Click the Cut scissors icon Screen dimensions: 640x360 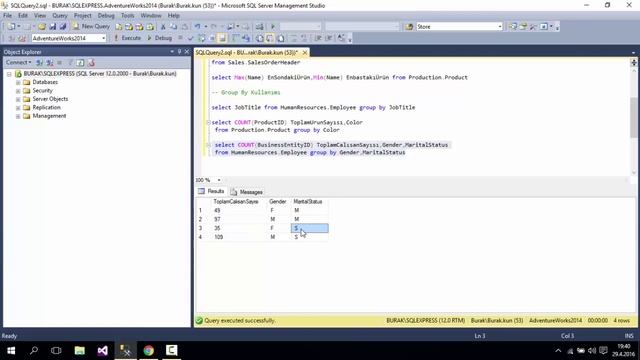coord(163,27)
